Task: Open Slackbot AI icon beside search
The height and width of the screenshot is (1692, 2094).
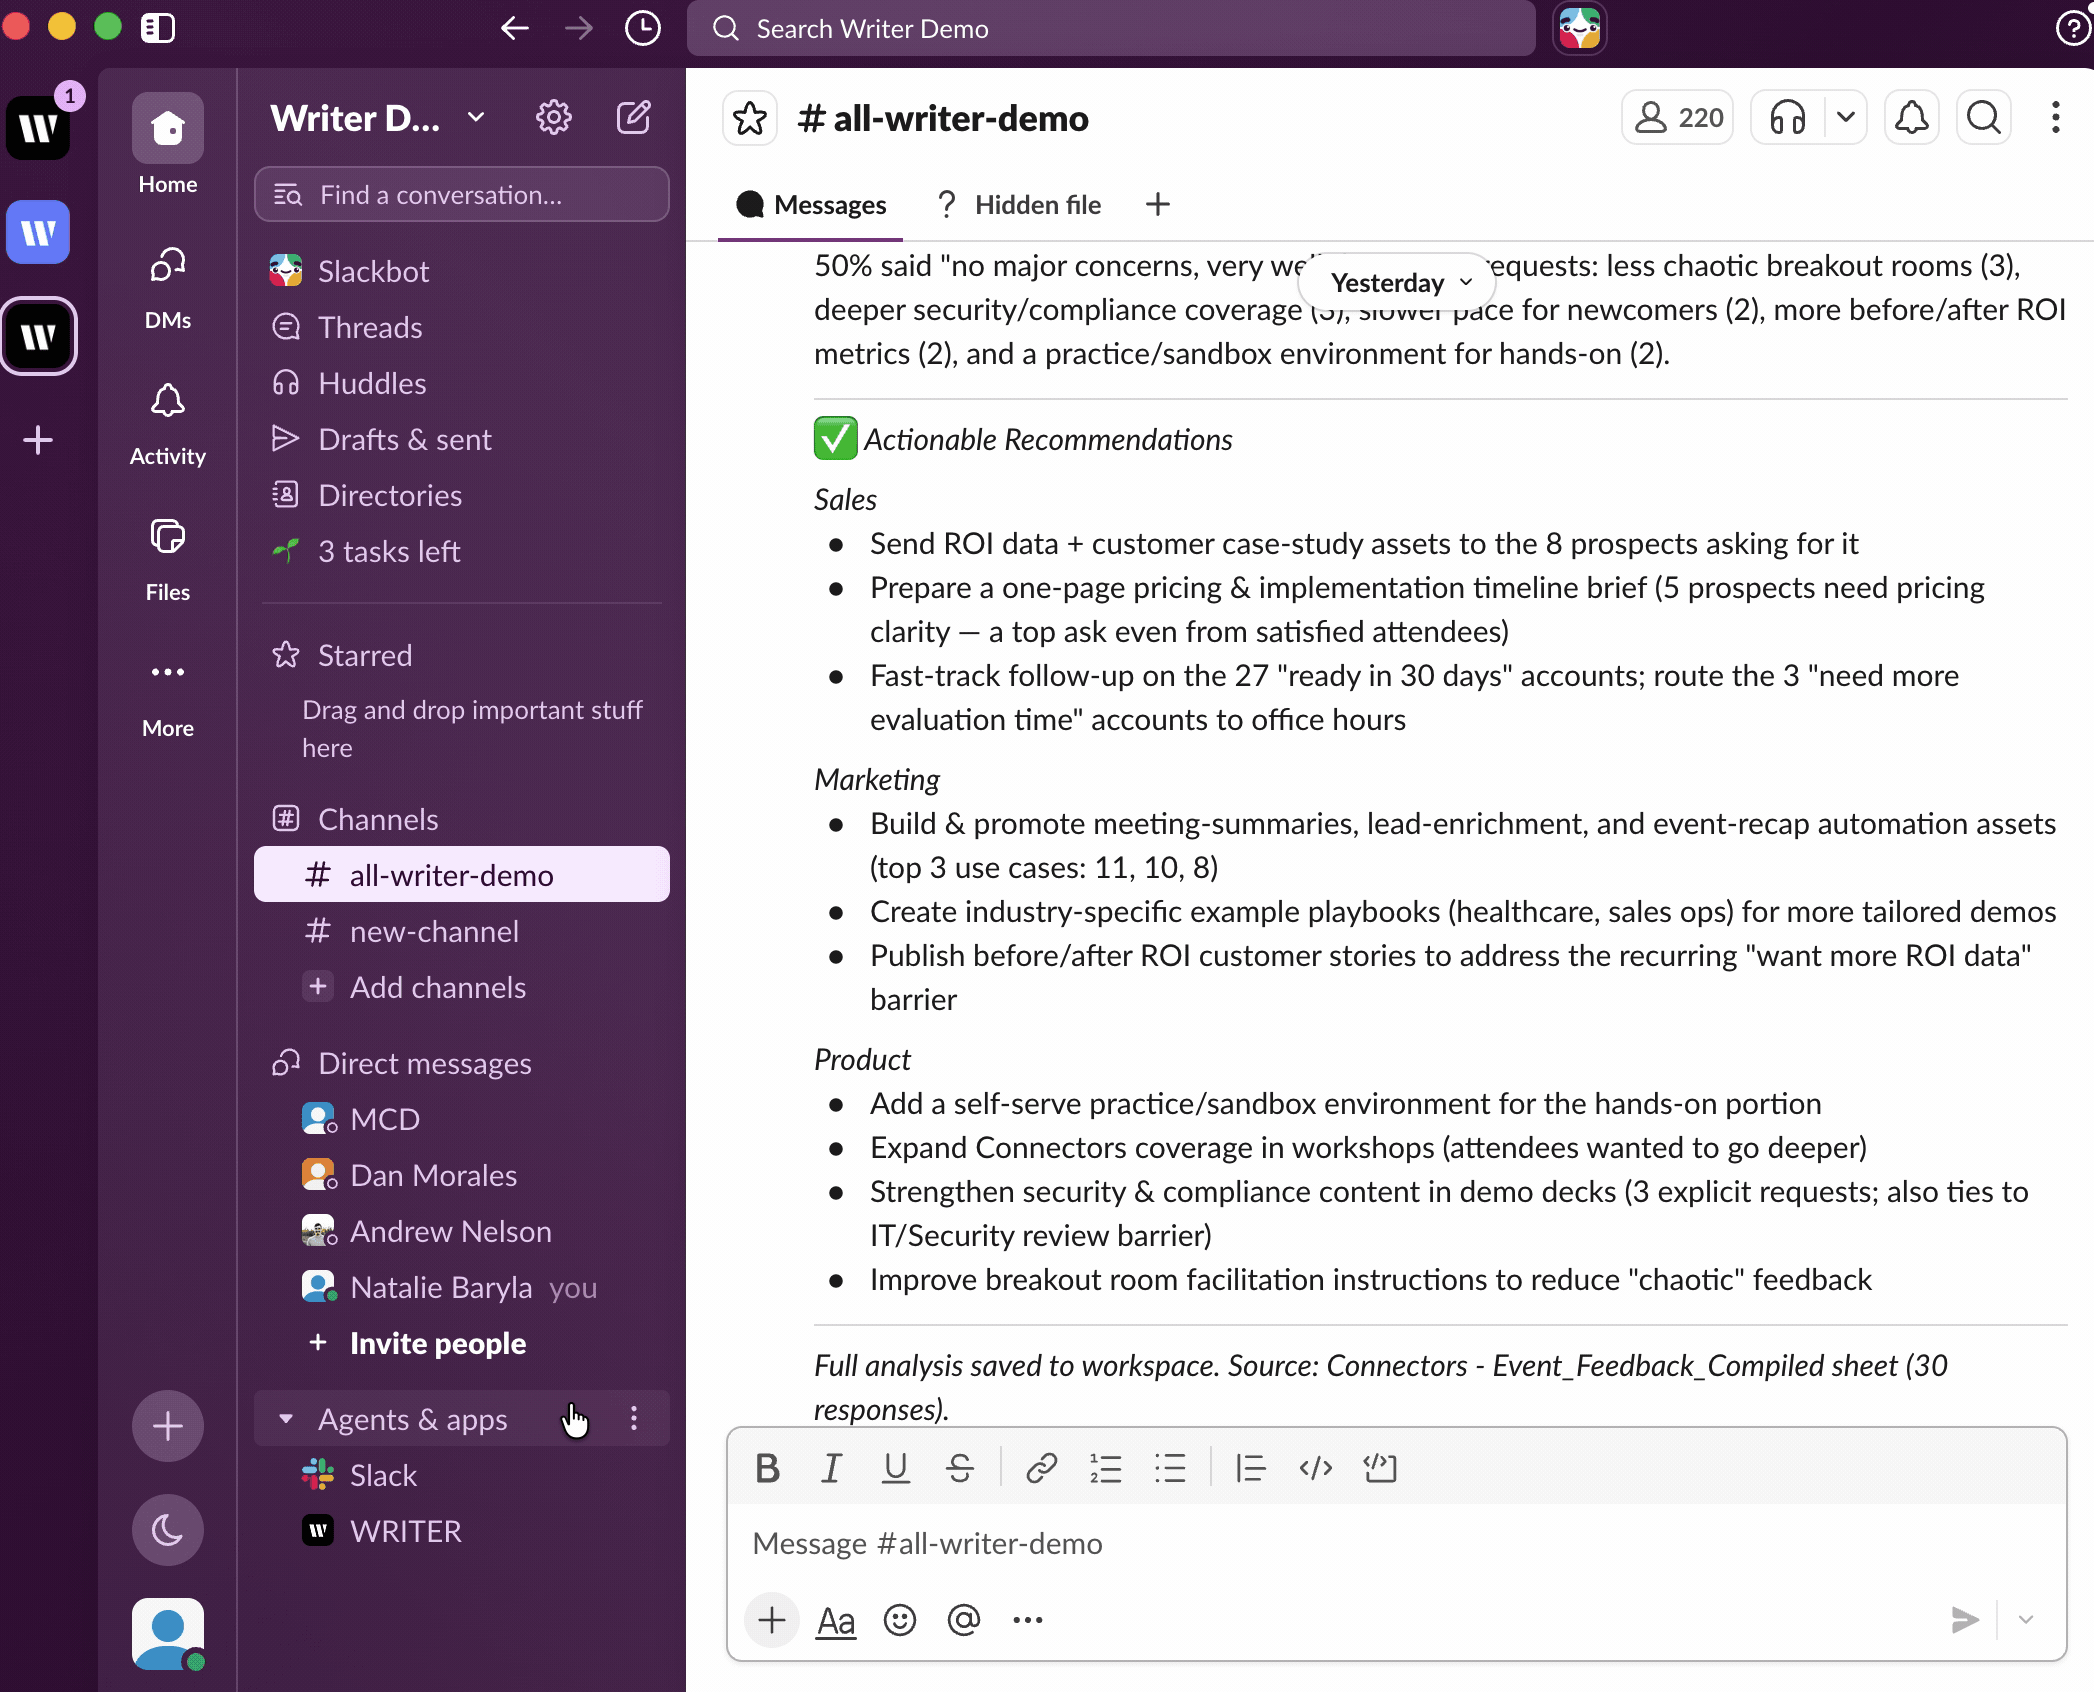Action: coord(1580,28)
